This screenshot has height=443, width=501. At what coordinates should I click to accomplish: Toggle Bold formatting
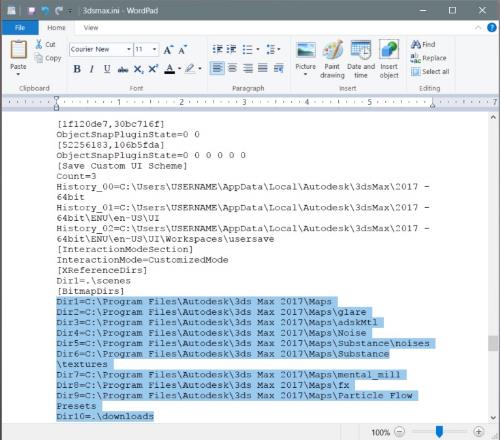coord(77,69)
